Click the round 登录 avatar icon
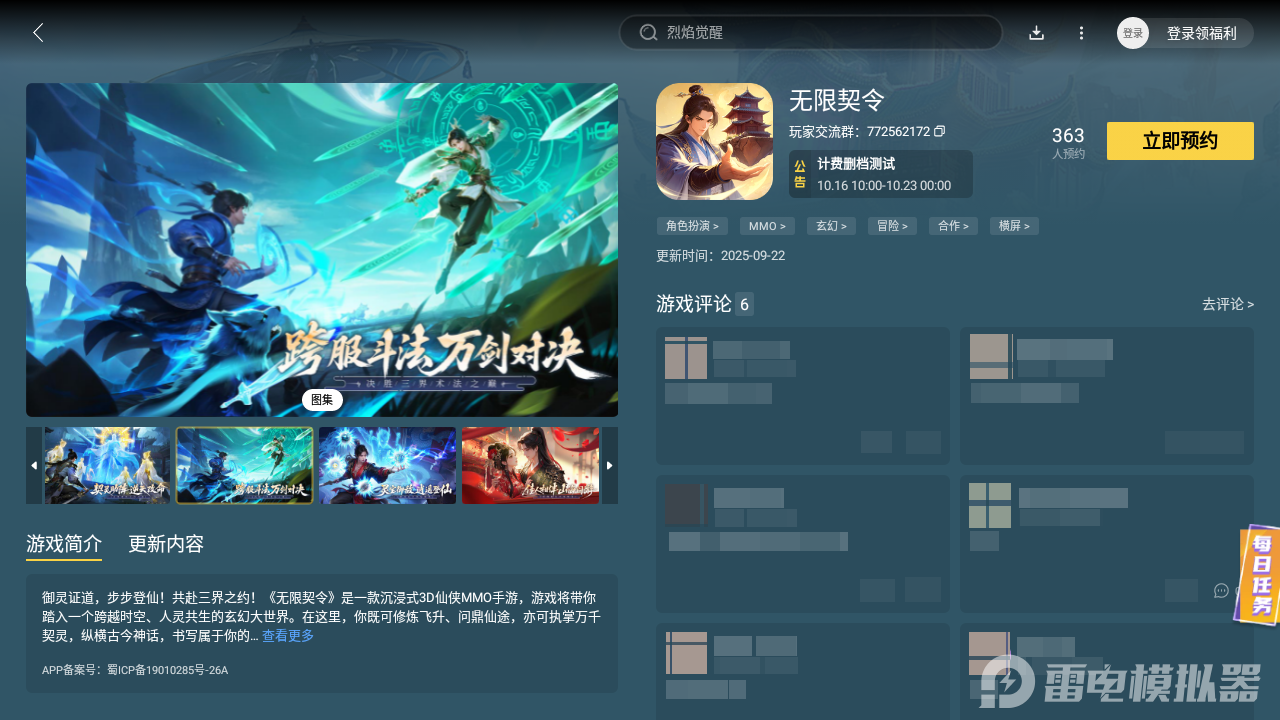Viewport: 1280px width, 720px height. coord(1133,33)
